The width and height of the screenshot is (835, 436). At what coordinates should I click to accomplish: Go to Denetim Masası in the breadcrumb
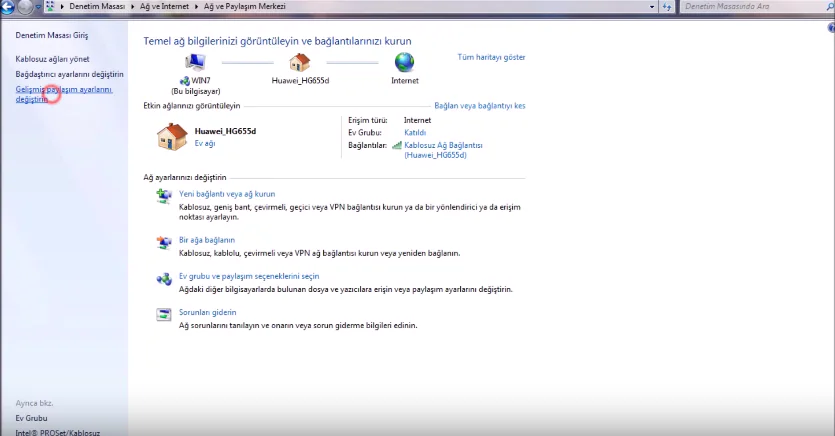(97, 6)
